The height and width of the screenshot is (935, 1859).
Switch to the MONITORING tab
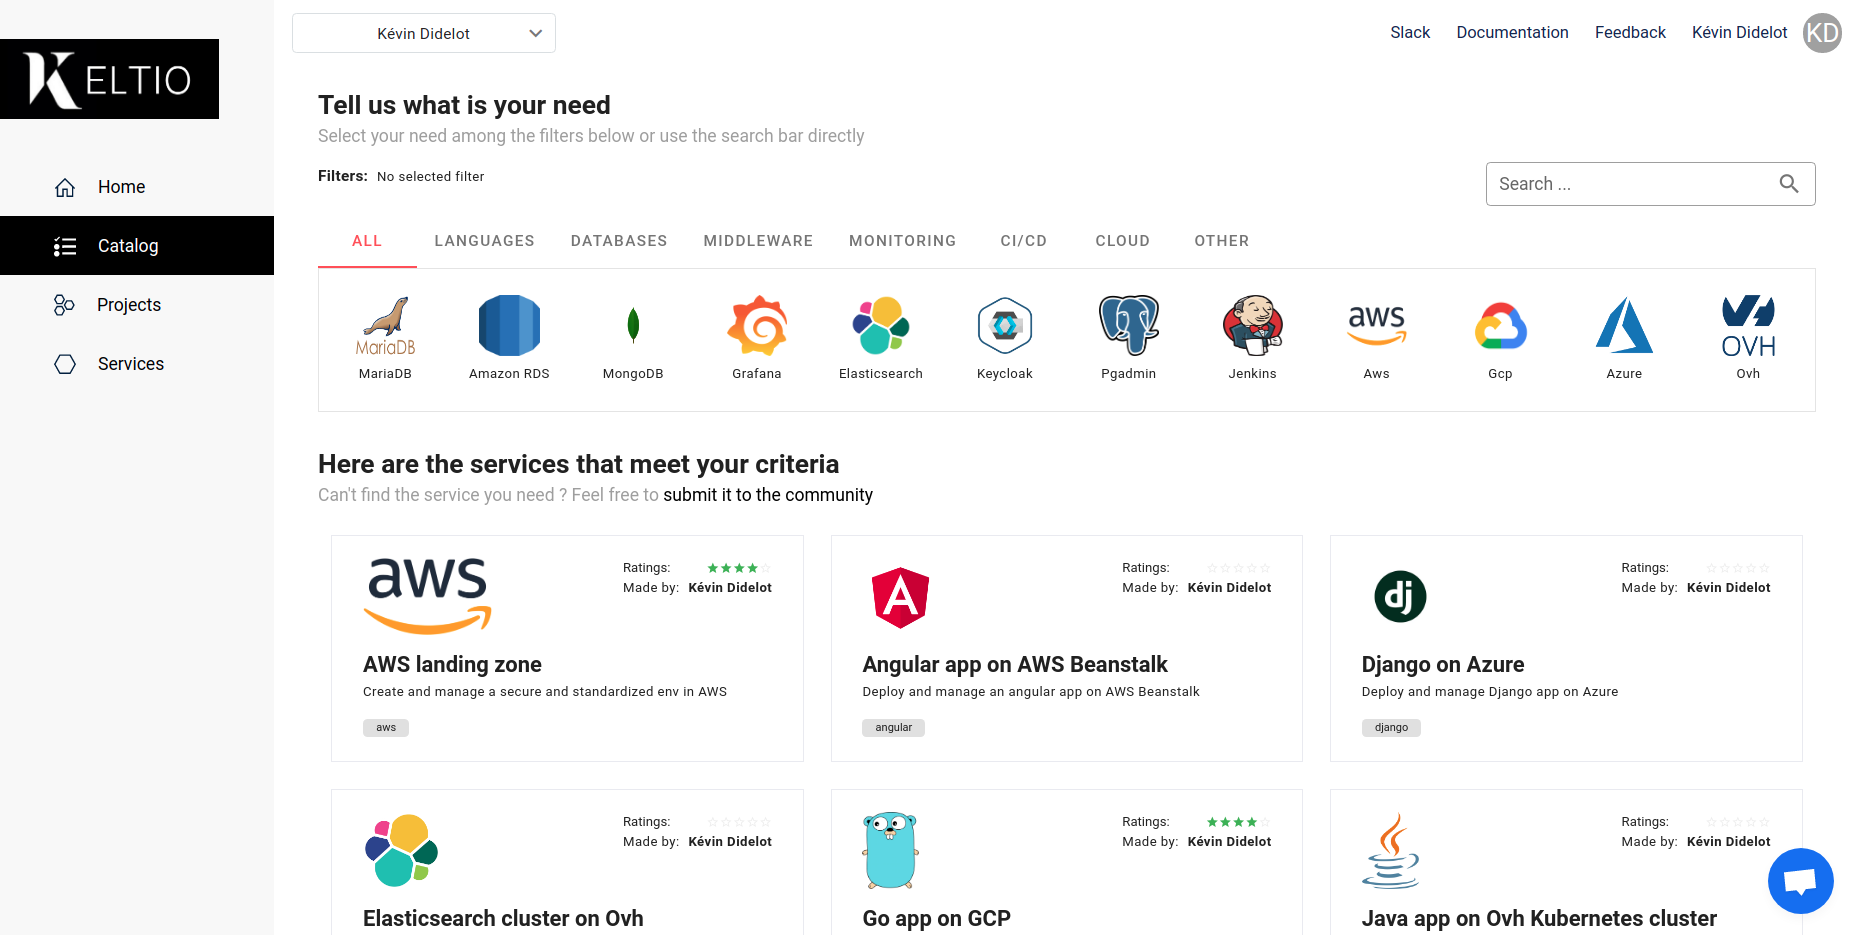[x=902, y=241]
